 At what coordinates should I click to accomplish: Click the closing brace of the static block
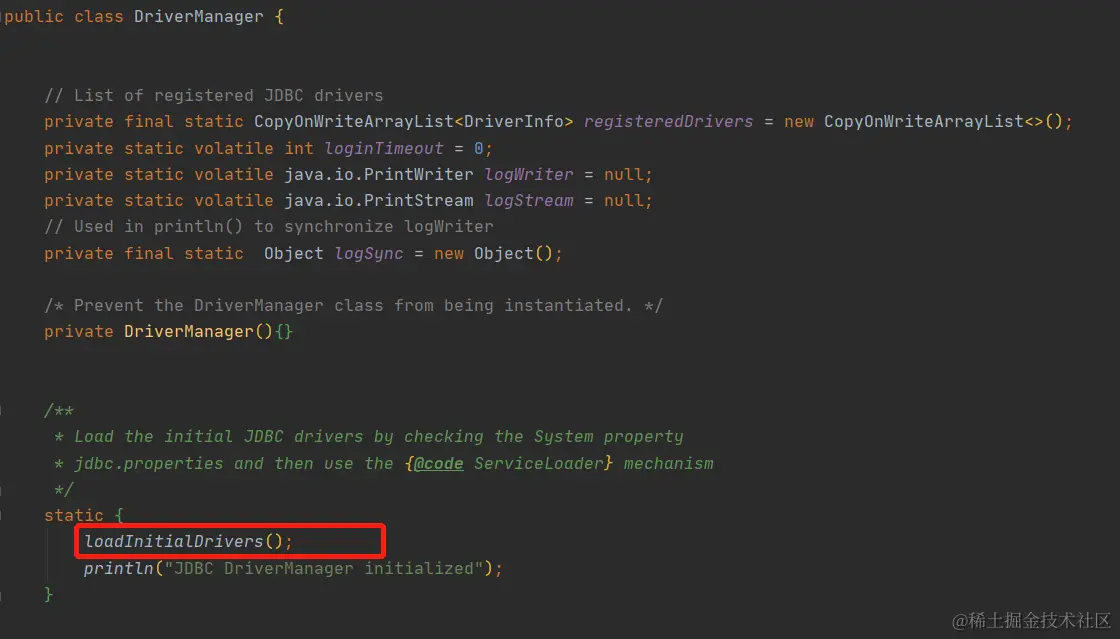49,594
